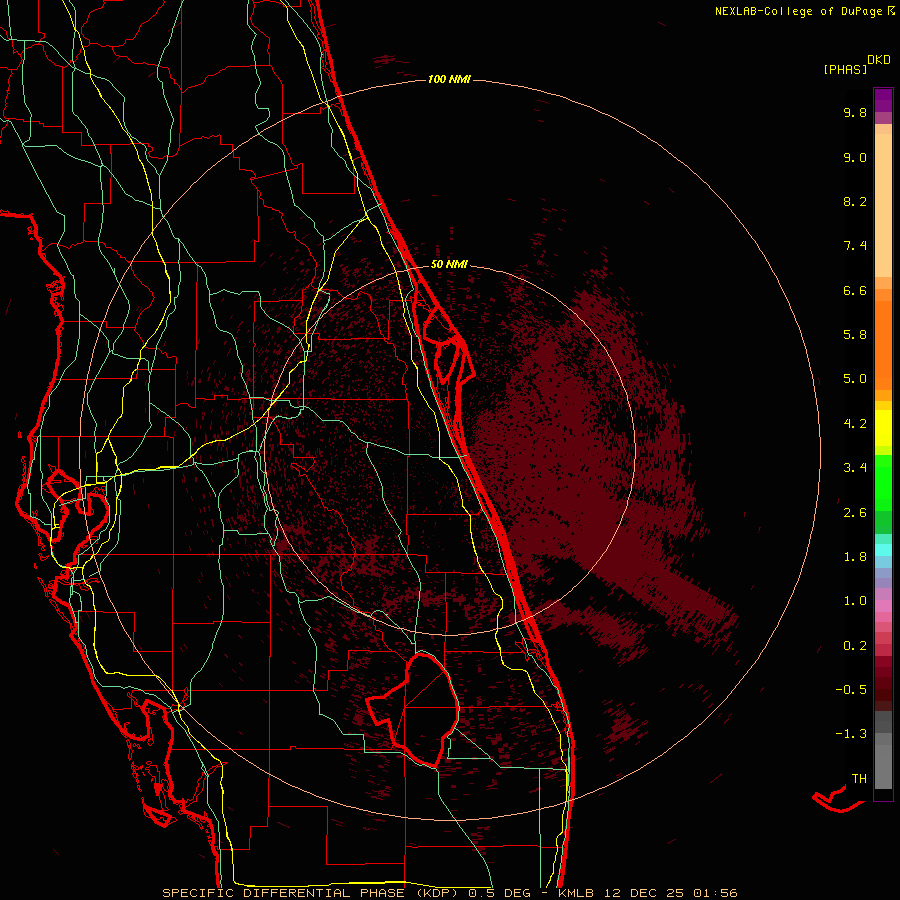The image size is (900, 900).
Task: Click the SPECIFIC DIFFERENTIAL PHASE caption text
Action: pos(285,893)
